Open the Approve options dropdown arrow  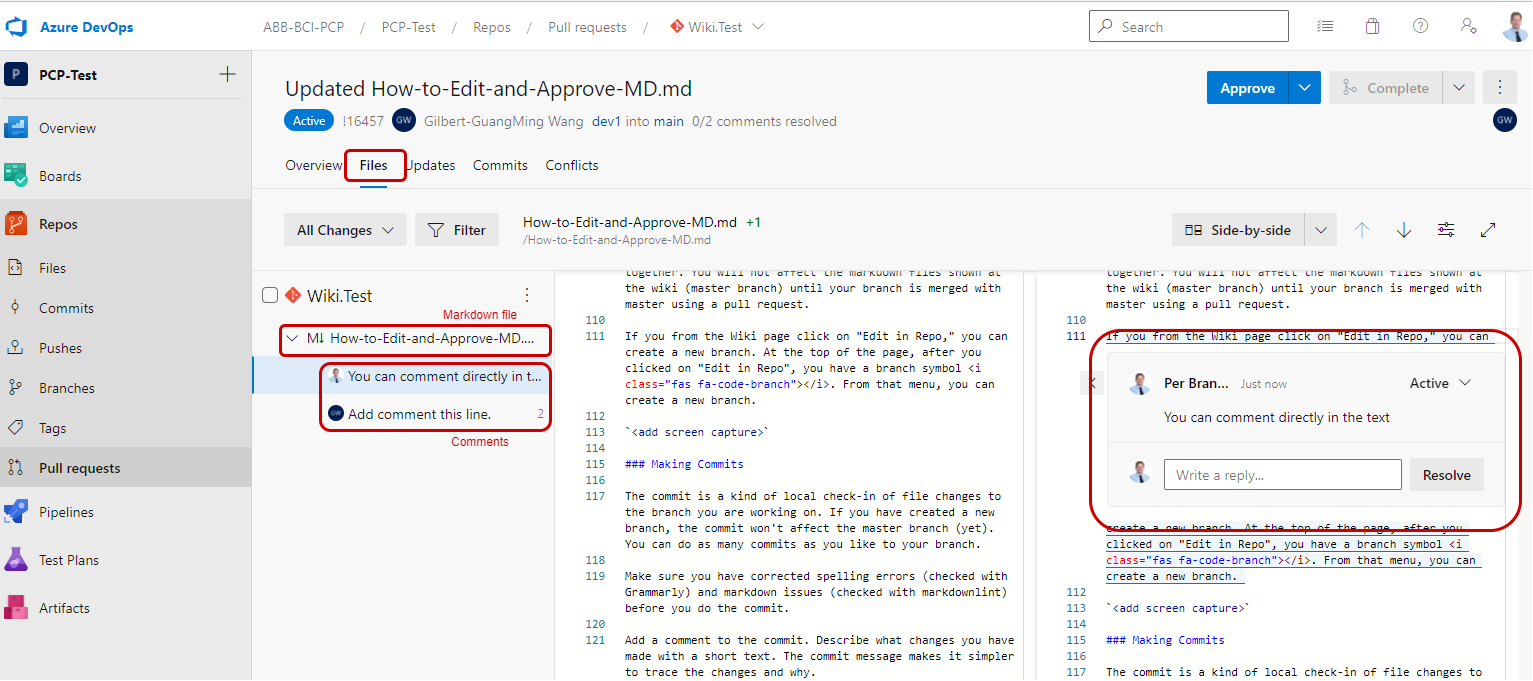coord(1304,88)
